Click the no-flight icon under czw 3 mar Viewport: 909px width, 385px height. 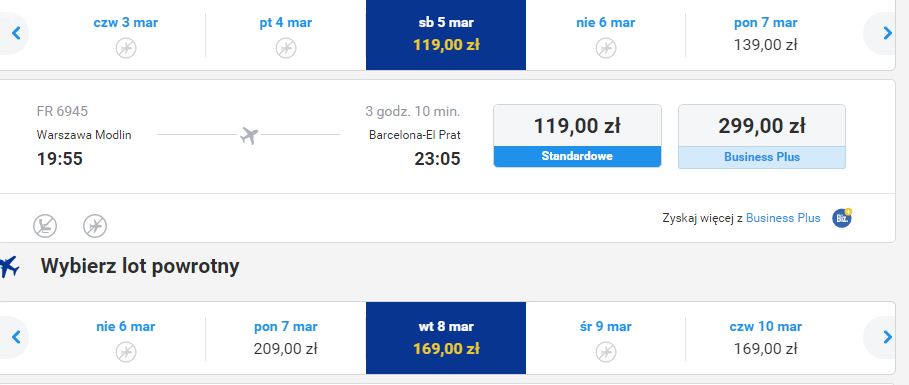point(126,48)
